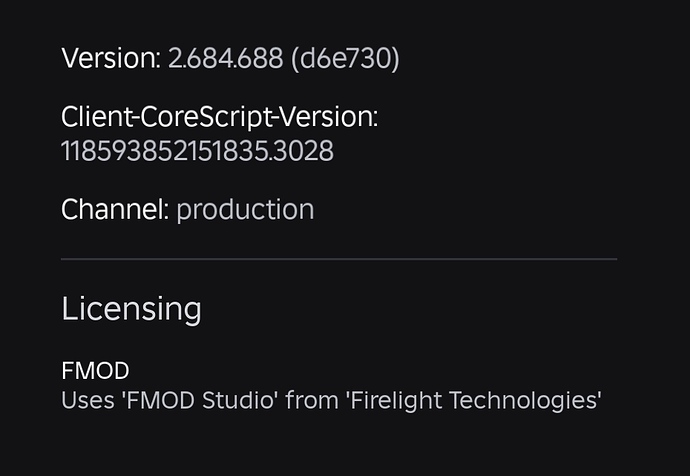
Task: Click the horizontal divider above Licensing
Action: point(338,259)
